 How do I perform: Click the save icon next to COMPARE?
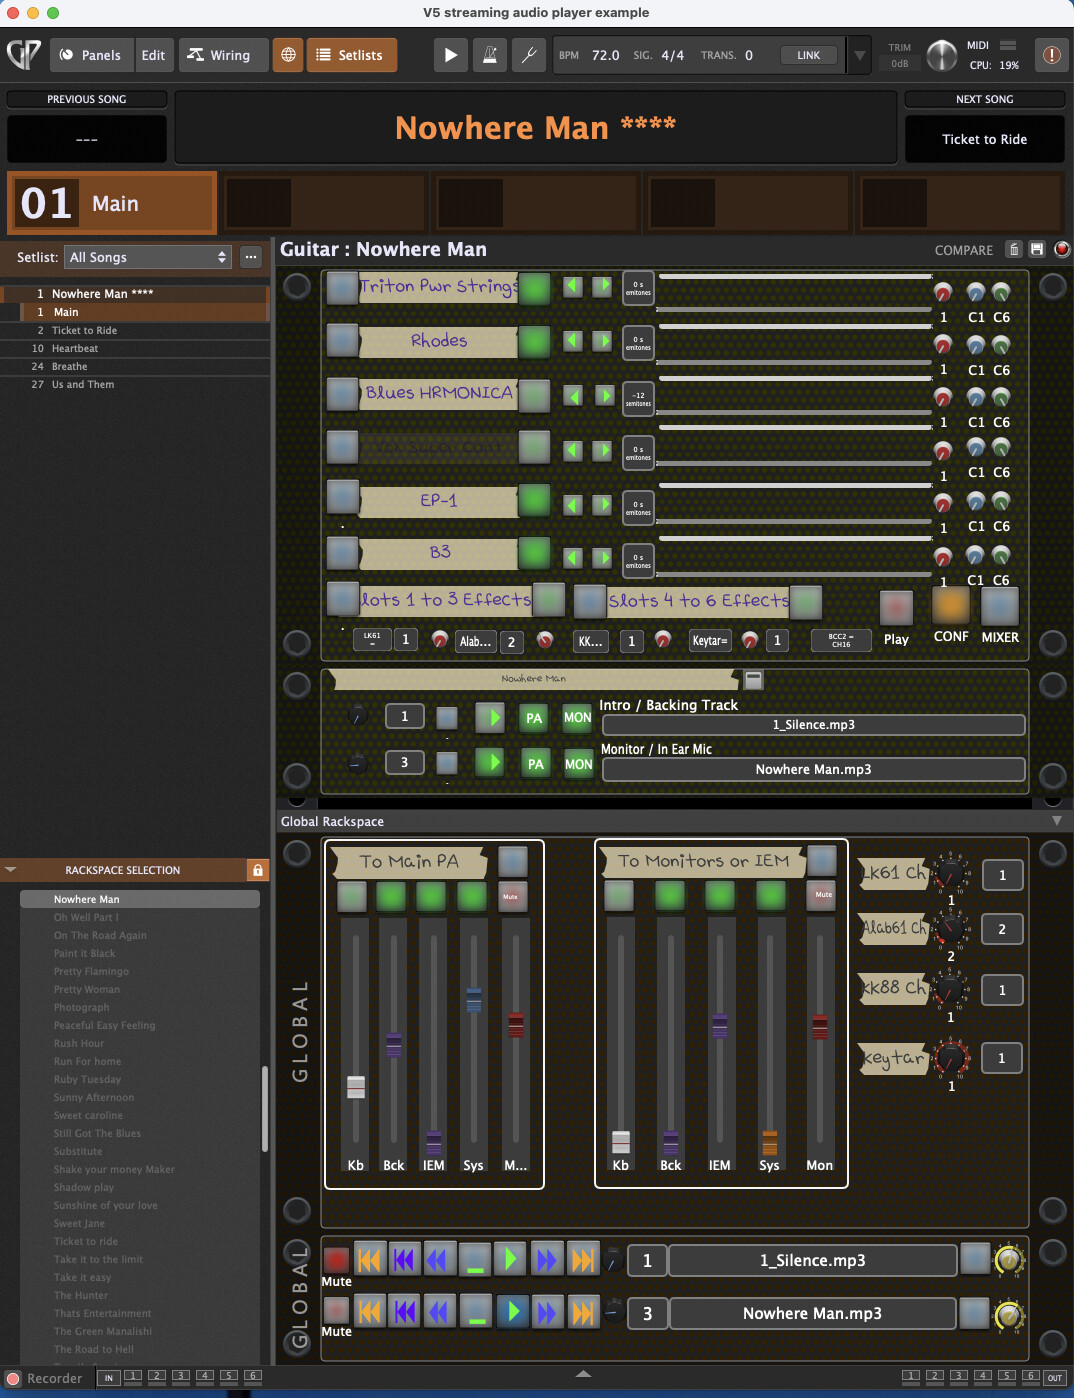1037,249
